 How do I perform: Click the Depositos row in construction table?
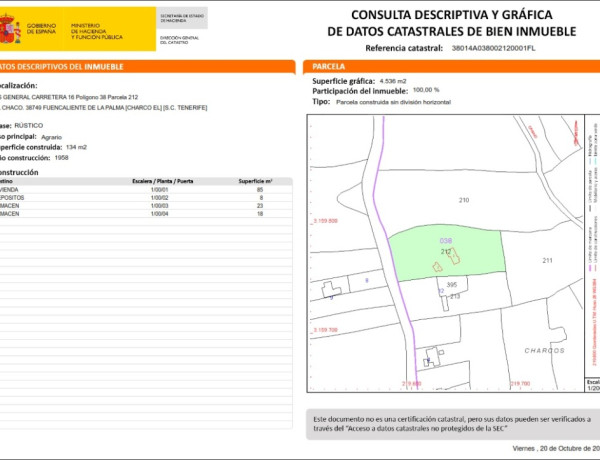coord(146,198)
